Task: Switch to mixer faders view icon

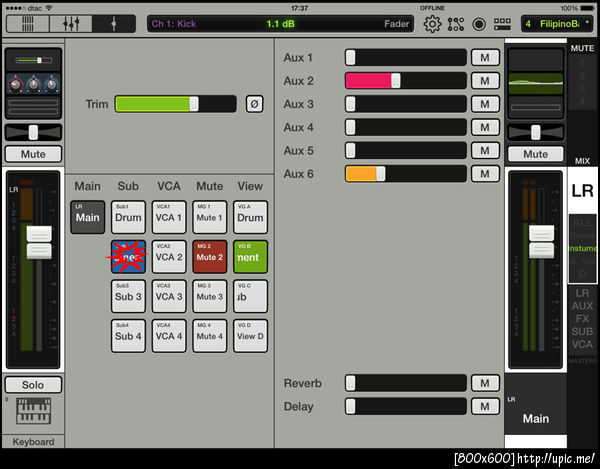Action: click(x=71, y=24)
